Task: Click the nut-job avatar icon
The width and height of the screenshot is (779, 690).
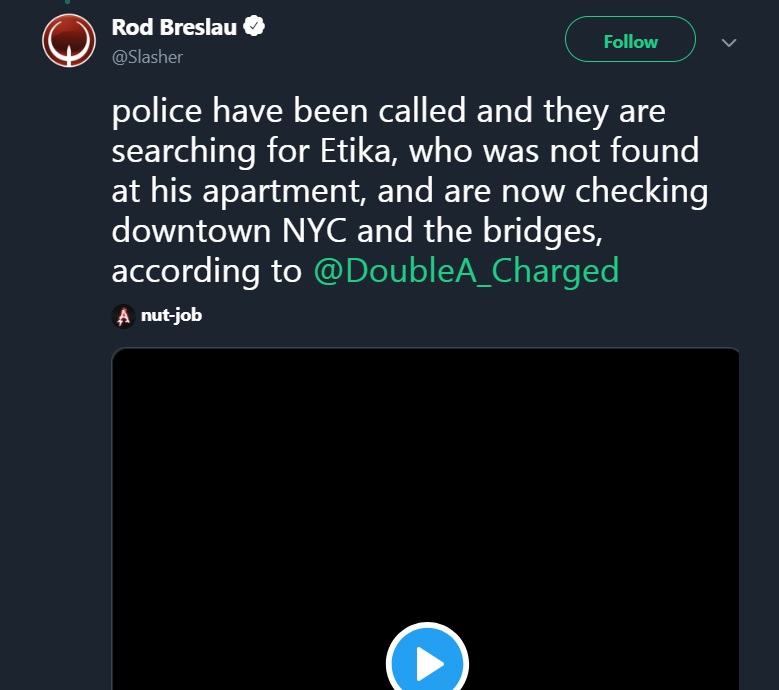Action: [x=123, y=316]
